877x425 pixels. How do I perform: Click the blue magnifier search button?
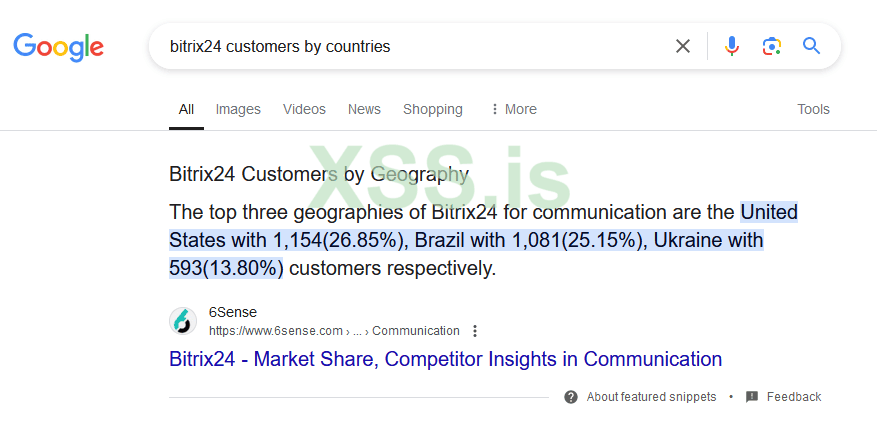pyautogui.click(x=811, y=46)
